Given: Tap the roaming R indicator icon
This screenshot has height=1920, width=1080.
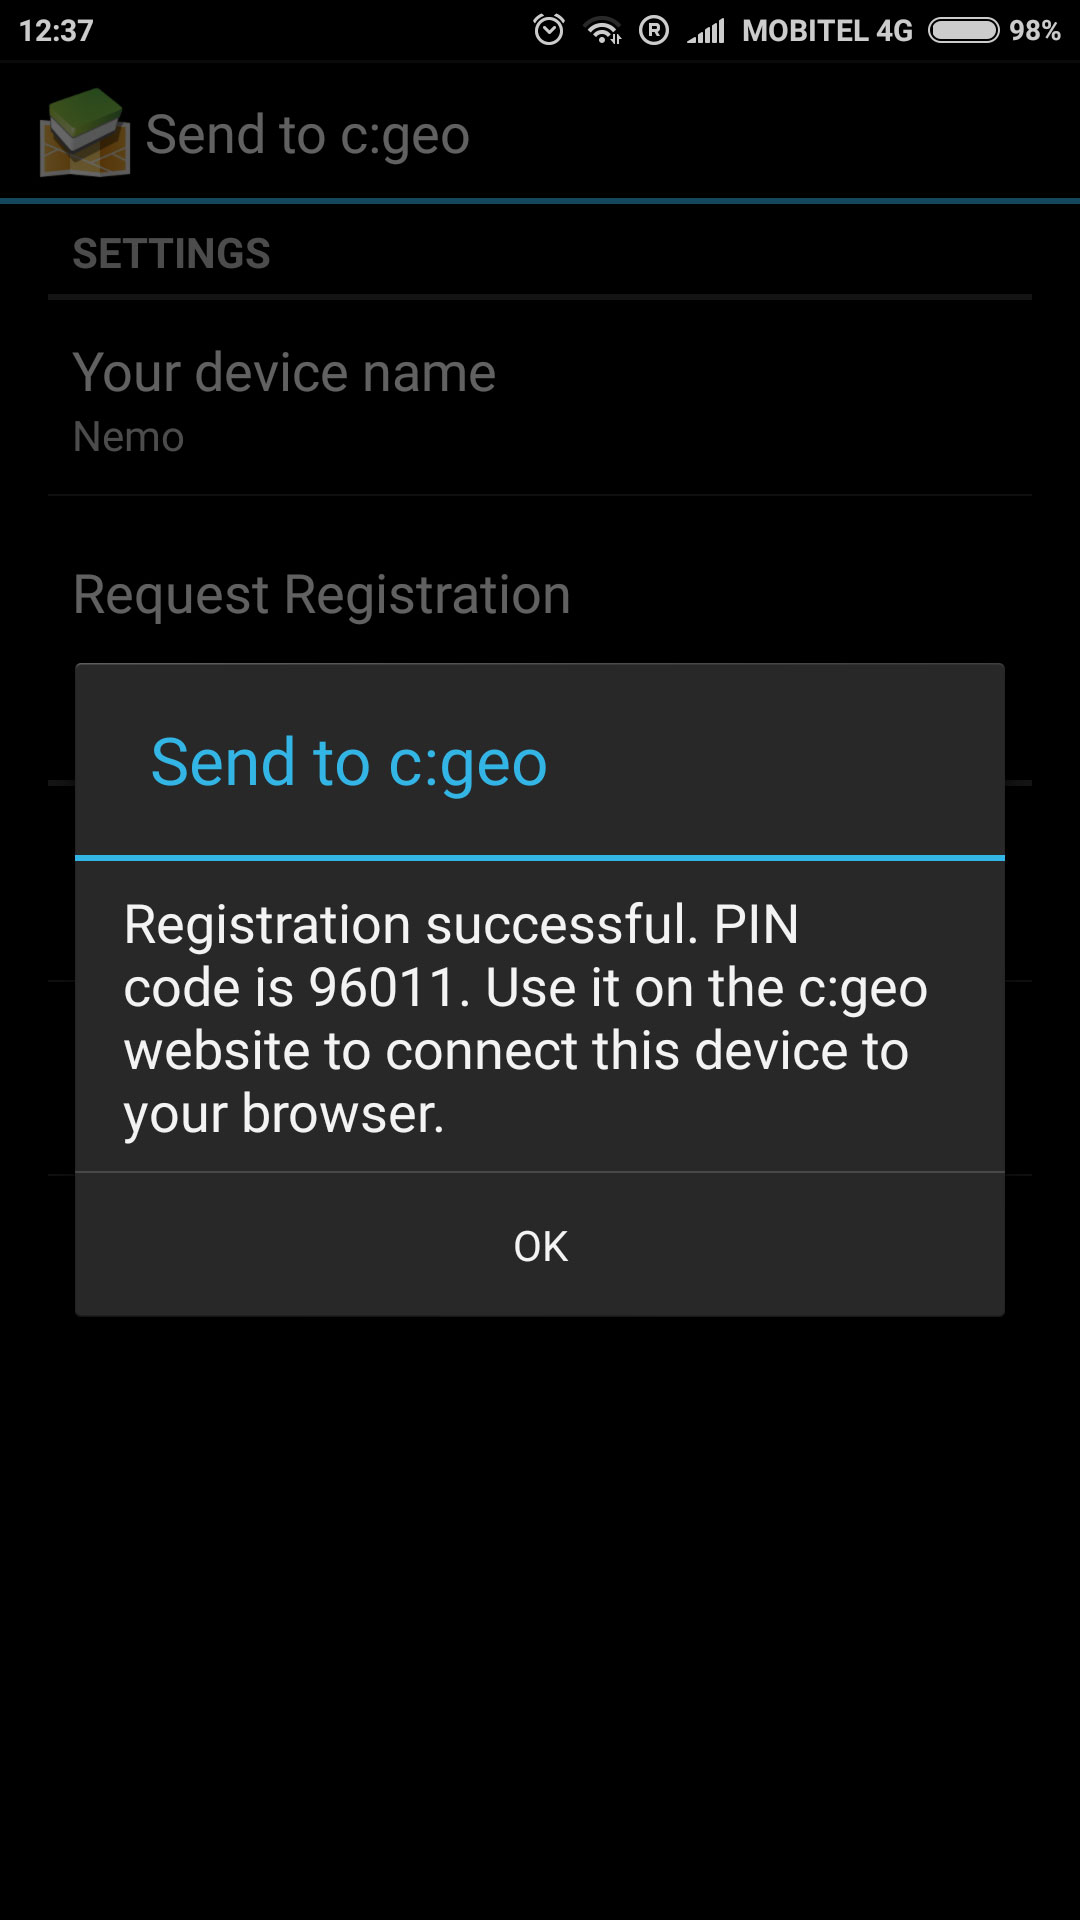Looking at the screenshot, I should click(654, 30).
